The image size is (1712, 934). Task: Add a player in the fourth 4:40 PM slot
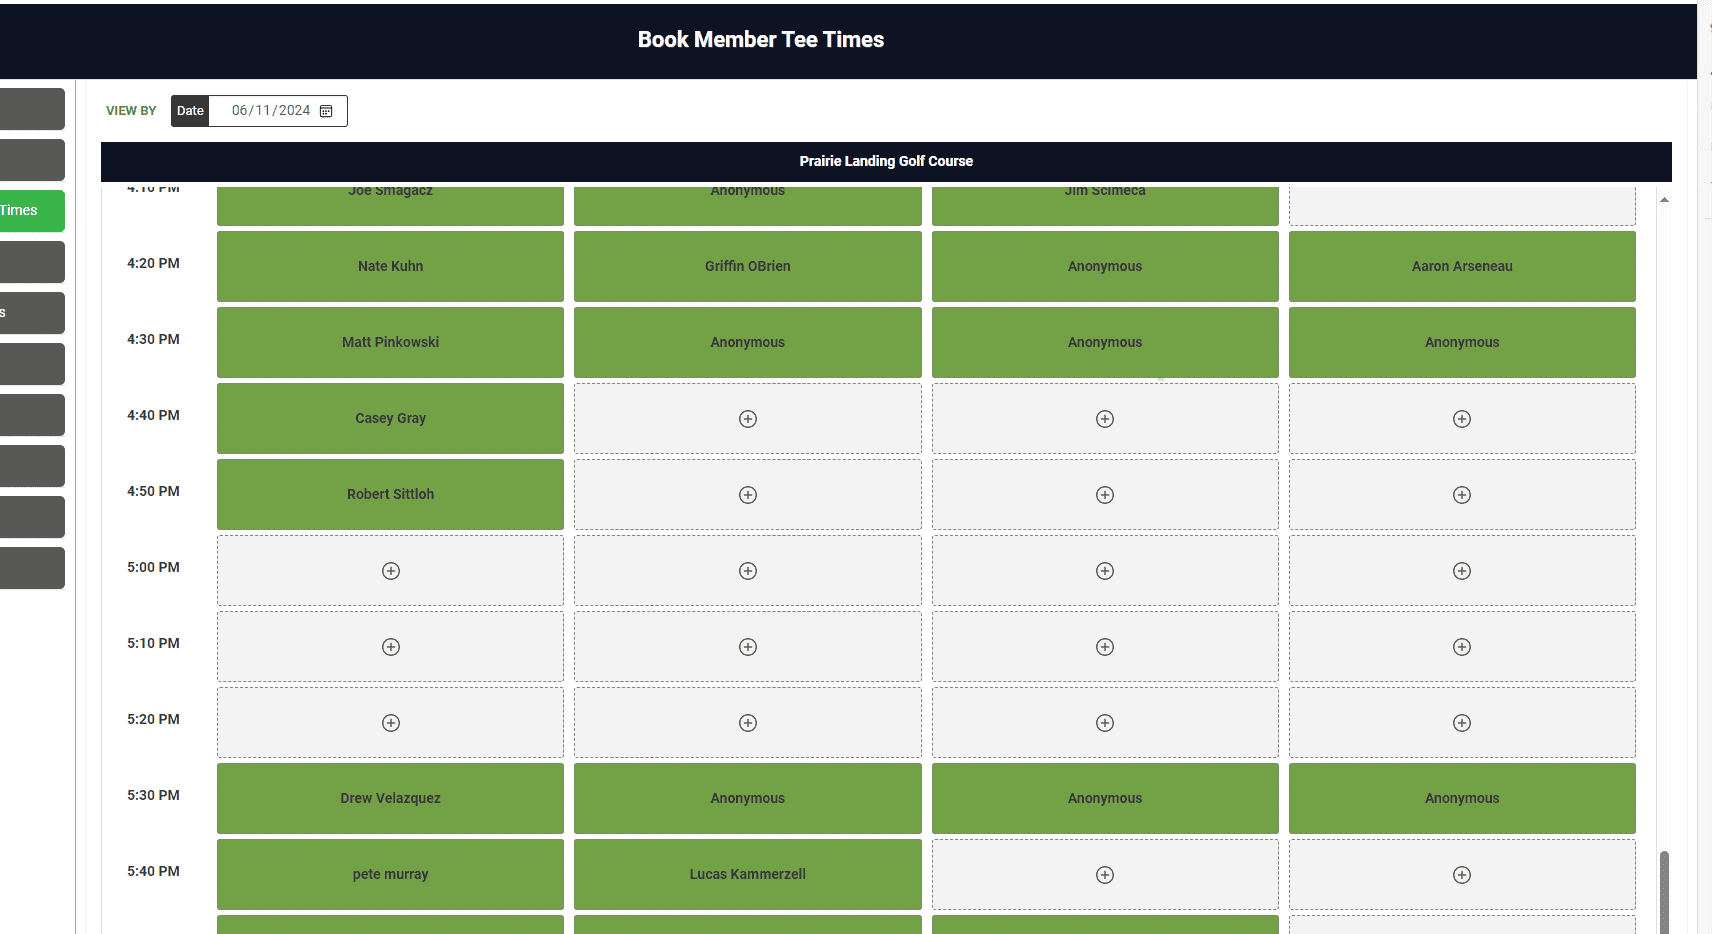[x=1461, y=418]
